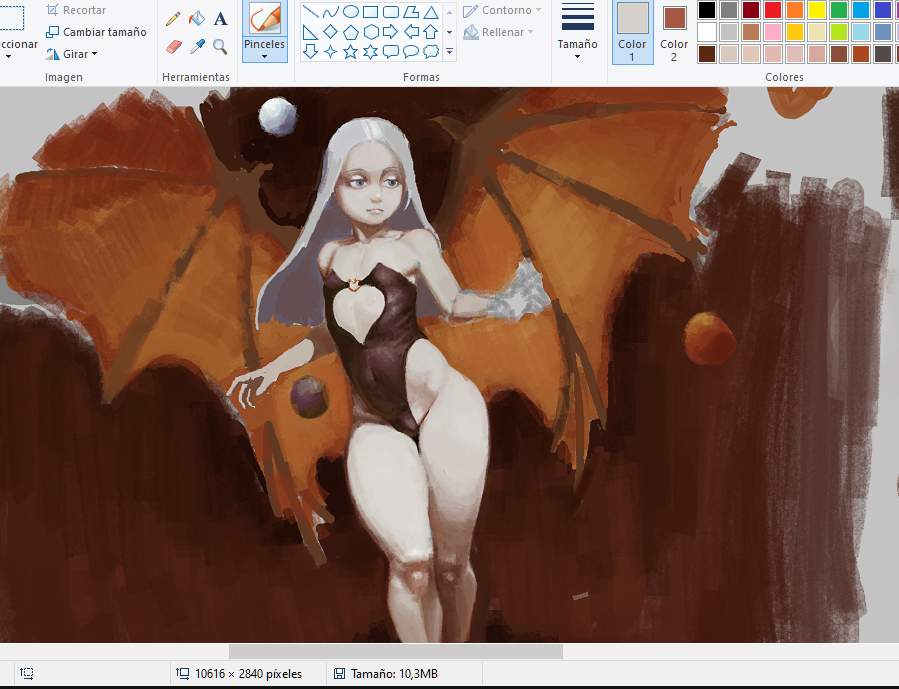Pick the green color swatch
The width and height of the screenshot is (899, 689).
pos(839,10)
